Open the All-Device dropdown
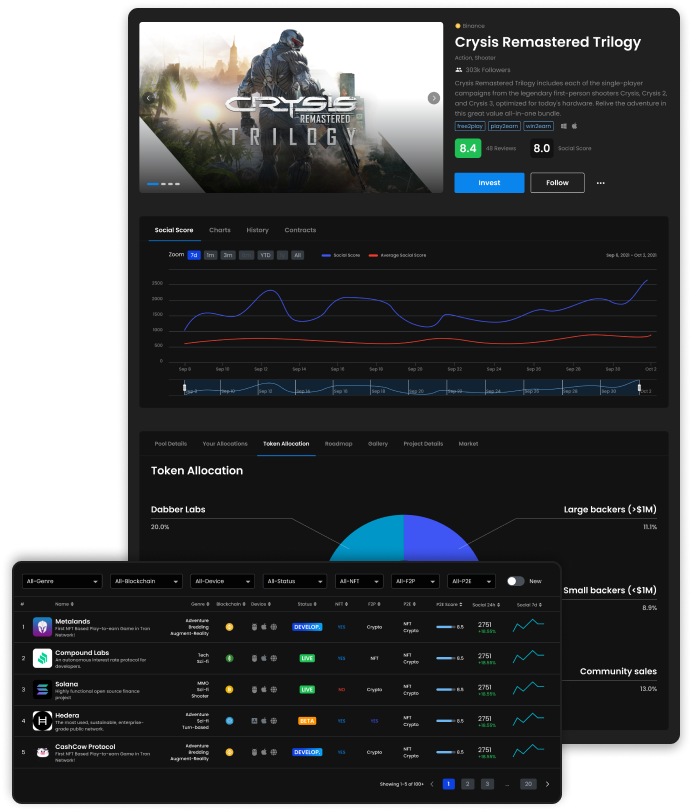The image size is (692, 812). pyautogui.click(x=222, y=581)
